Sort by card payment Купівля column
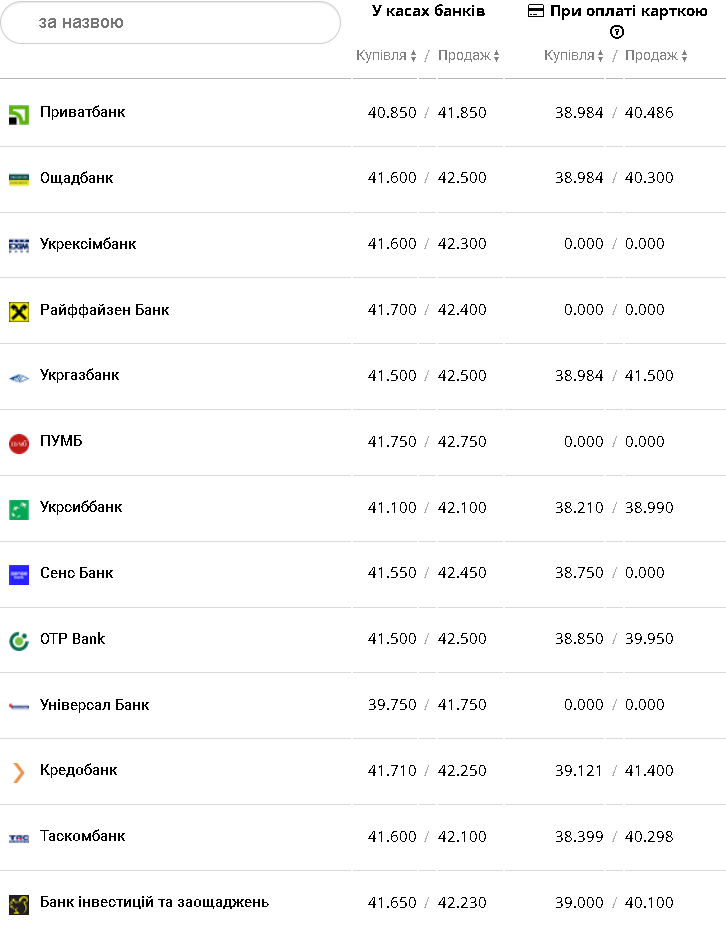726x926 pixels. [574, 56]
